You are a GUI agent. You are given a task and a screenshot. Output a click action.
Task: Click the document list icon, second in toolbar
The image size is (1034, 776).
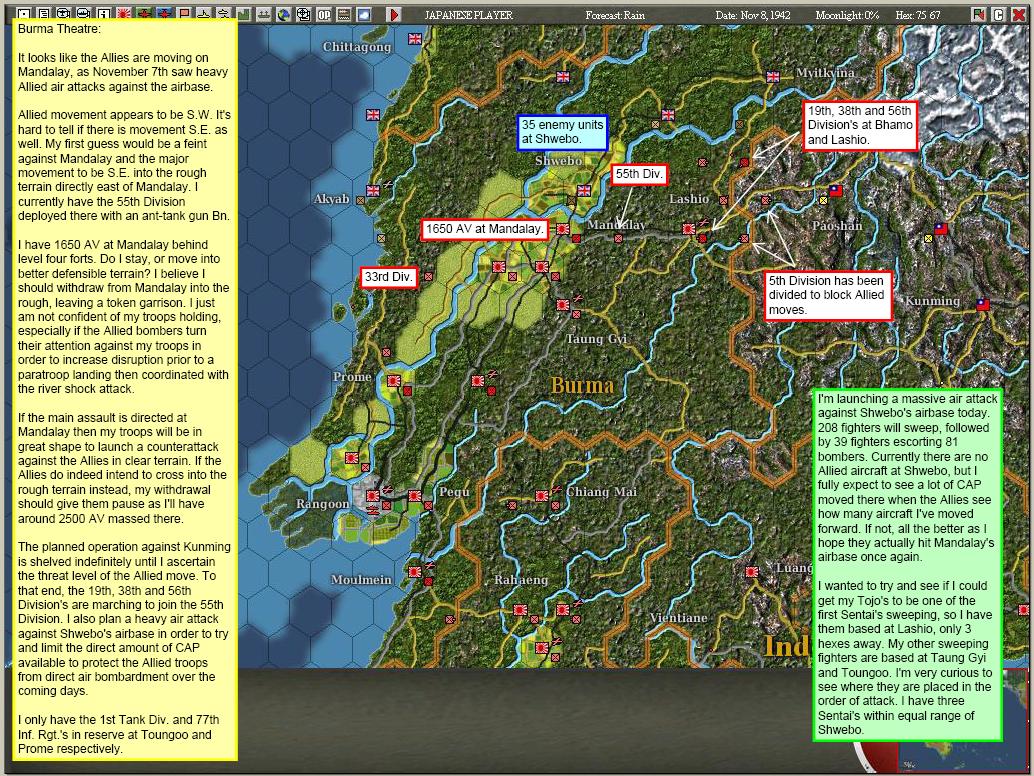tap(44, 14)
